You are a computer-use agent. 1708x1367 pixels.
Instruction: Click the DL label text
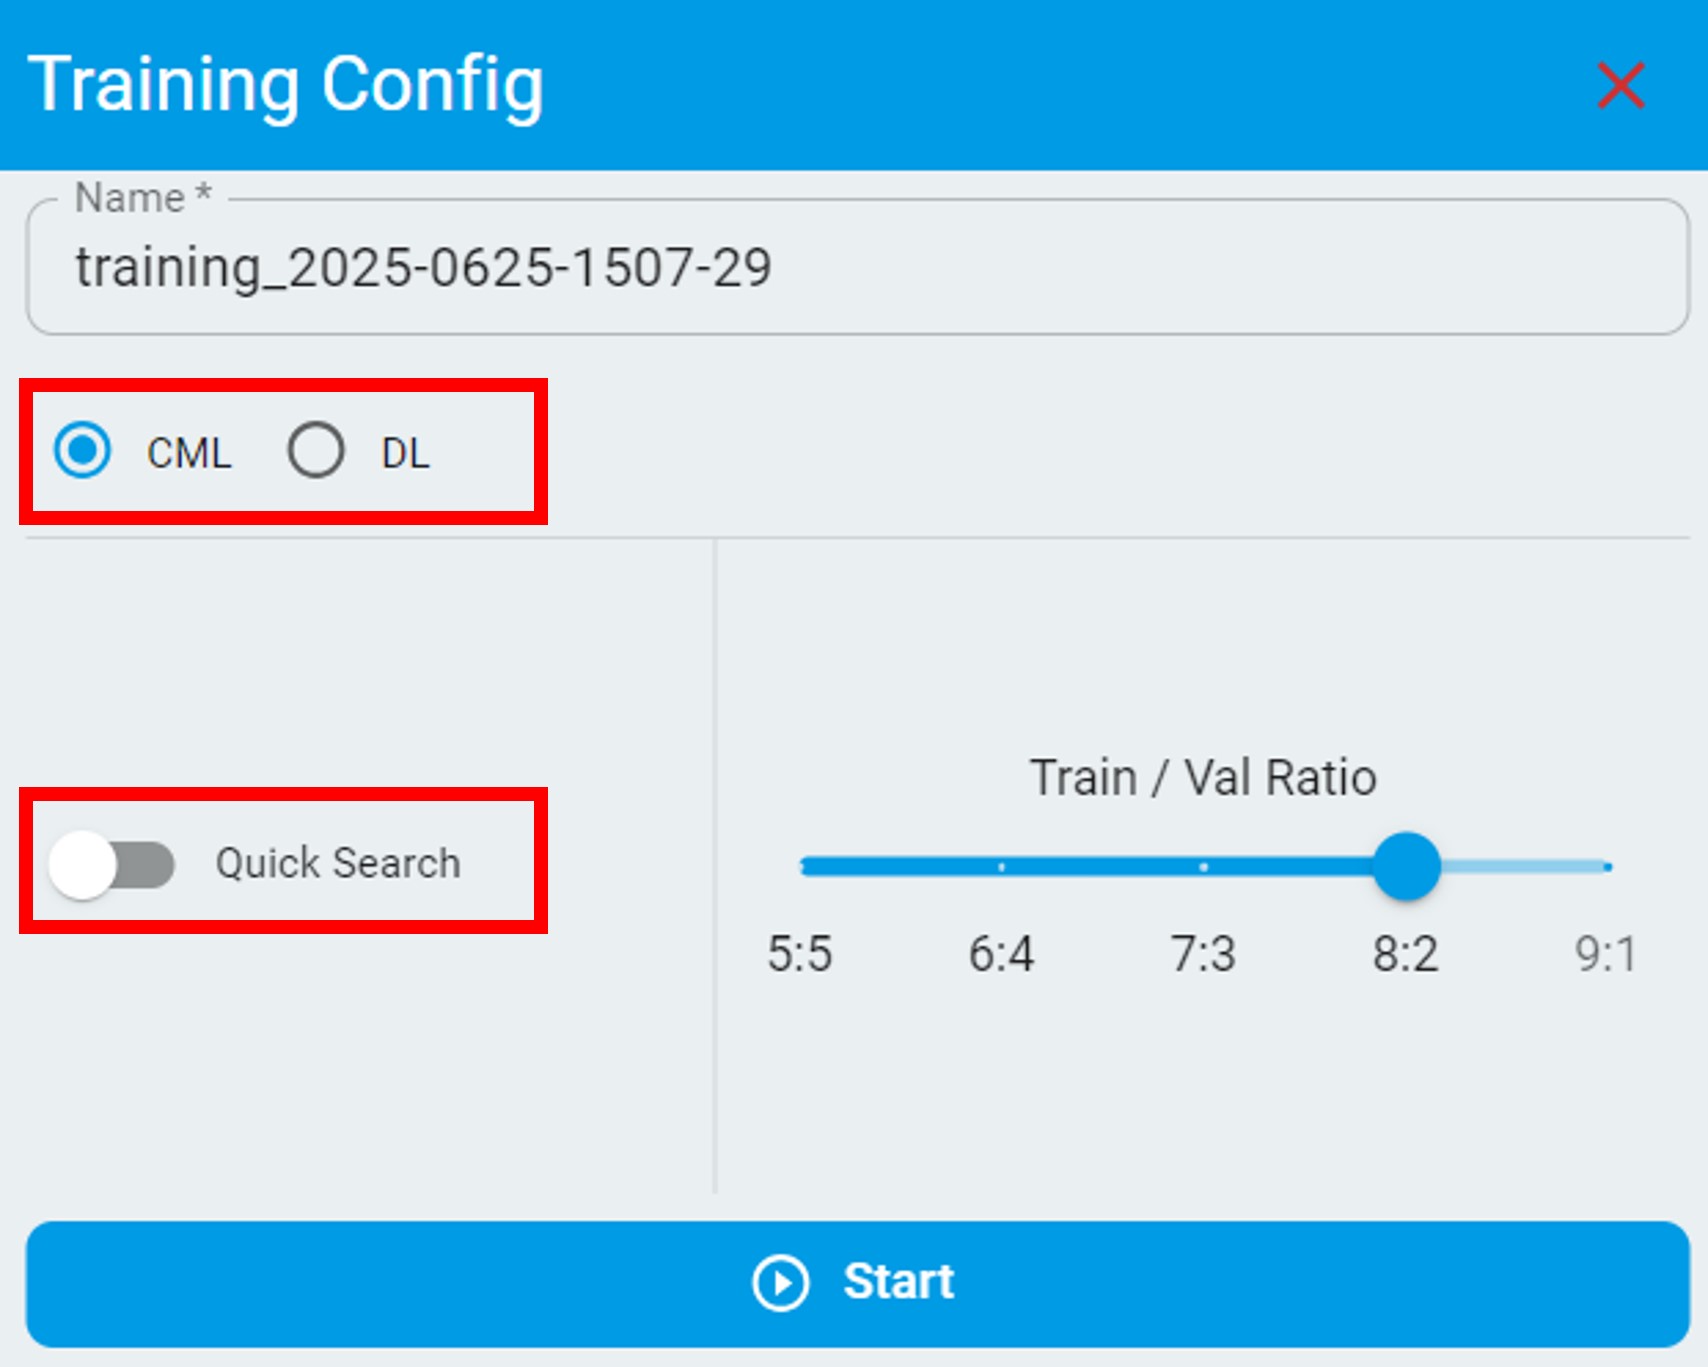click(405, 454)
